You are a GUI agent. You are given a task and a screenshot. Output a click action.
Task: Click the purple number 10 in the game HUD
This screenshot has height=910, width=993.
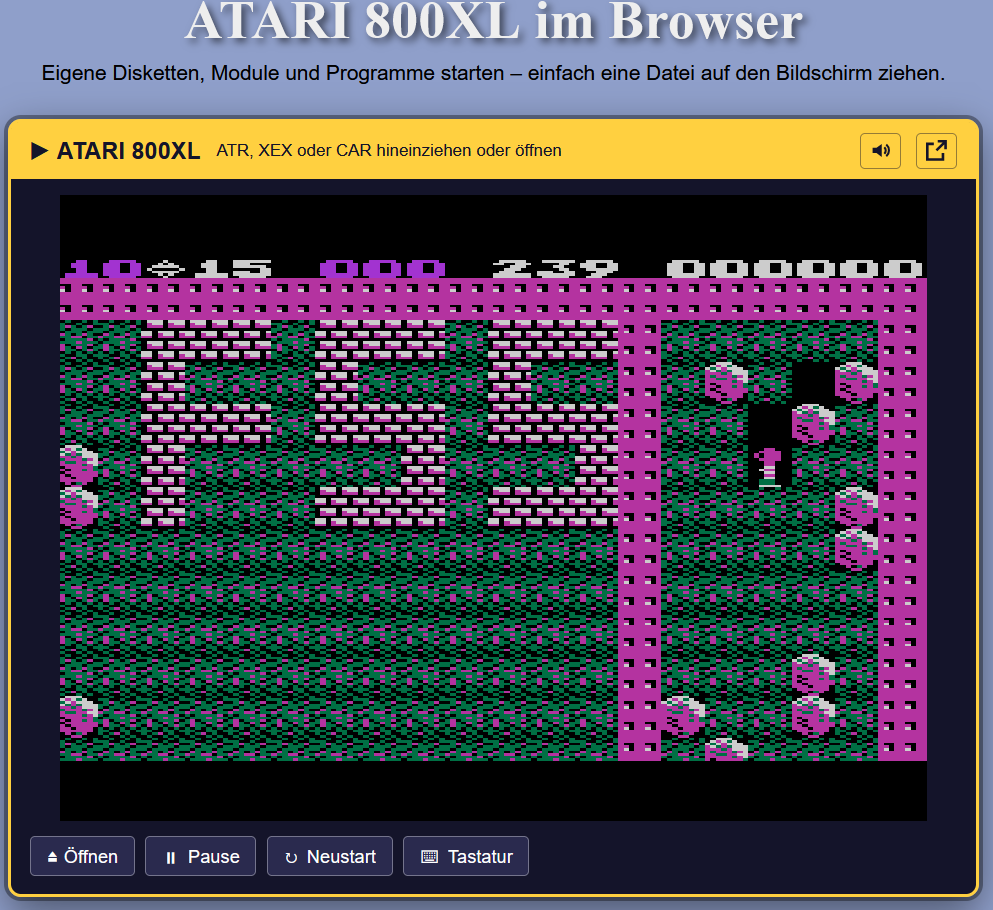(103, 269)
